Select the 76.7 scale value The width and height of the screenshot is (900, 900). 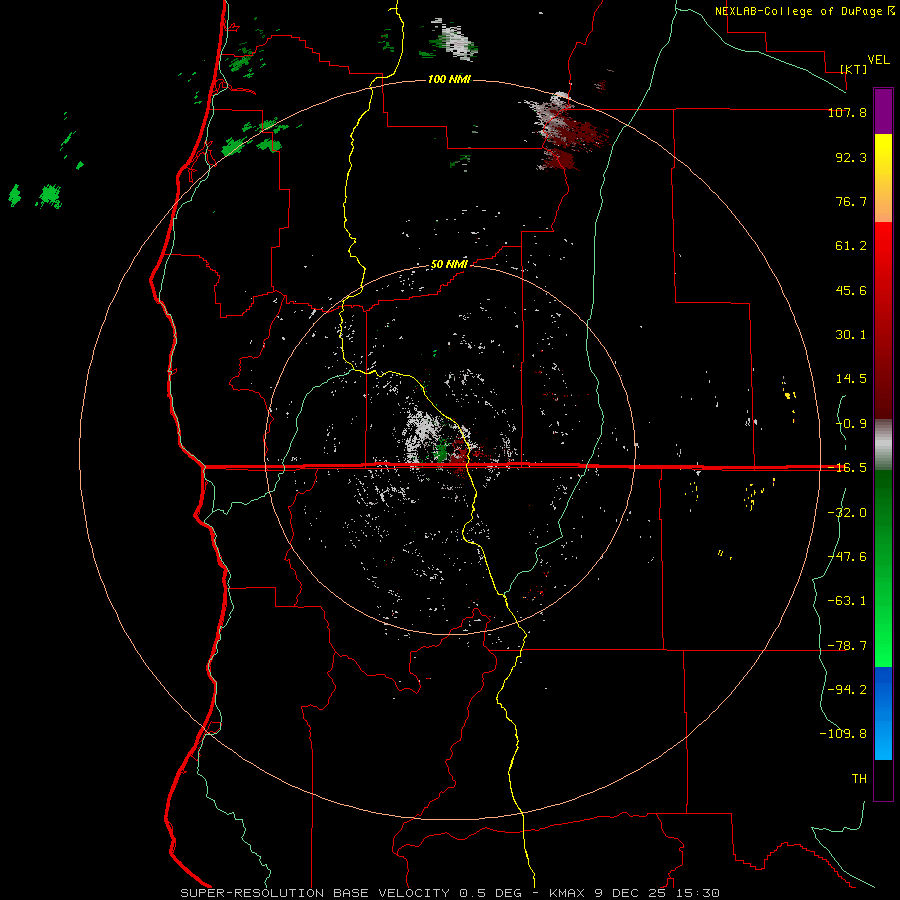(851, 201)
